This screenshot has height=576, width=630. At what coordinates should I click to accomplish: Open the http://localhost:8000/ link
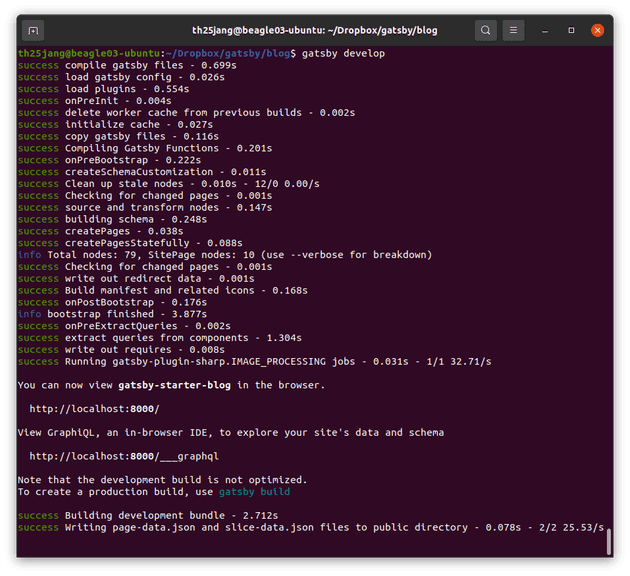click(94, 408)
